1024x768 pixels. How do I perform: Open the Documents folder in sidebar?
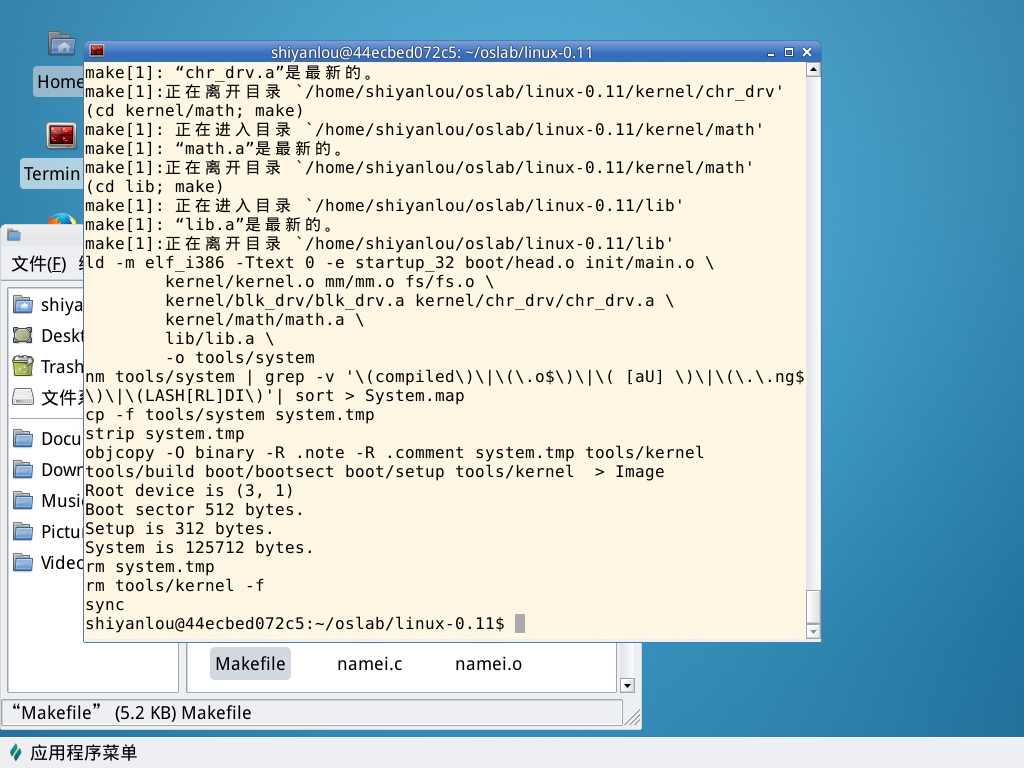click(x=23, y=438)
